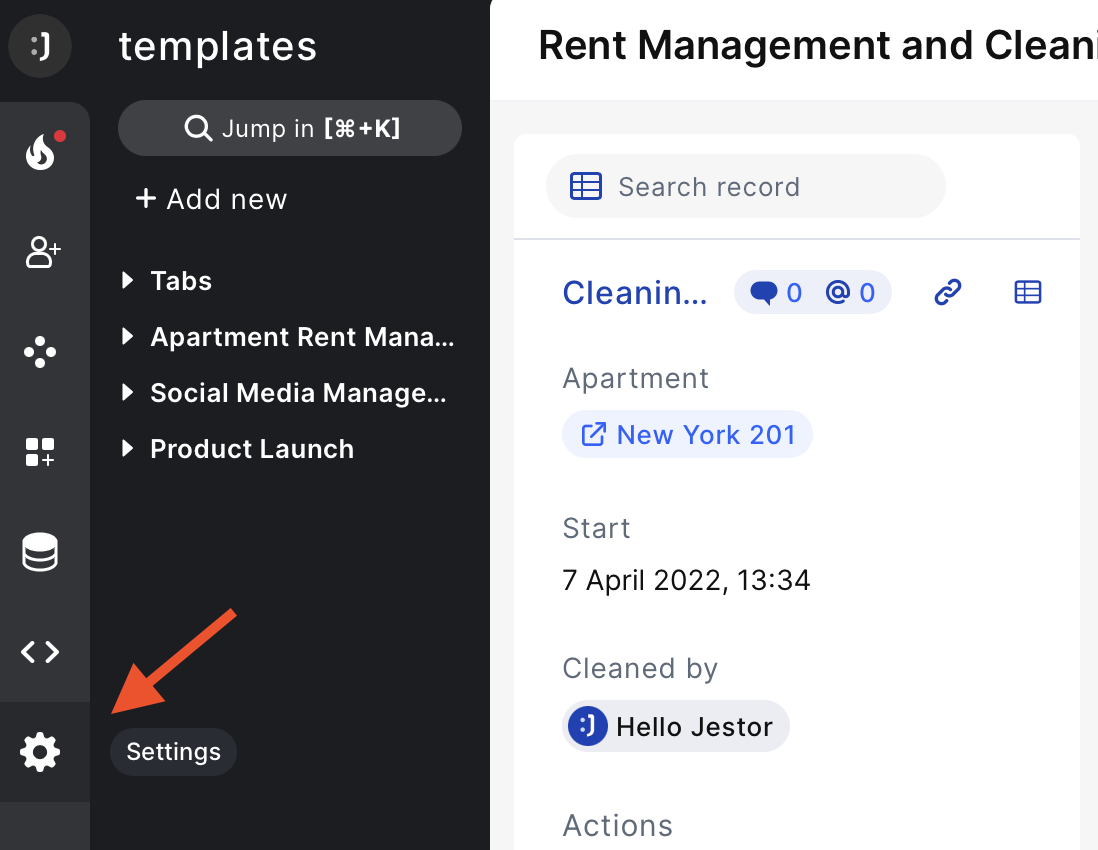Open the database stack icon

tap(40, 552)
